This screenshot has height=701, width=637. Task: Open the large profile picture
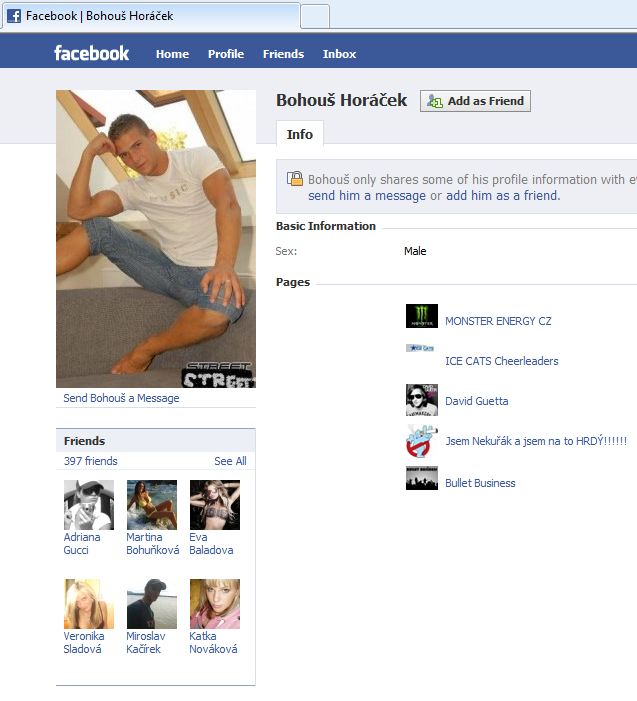point(156,239)
